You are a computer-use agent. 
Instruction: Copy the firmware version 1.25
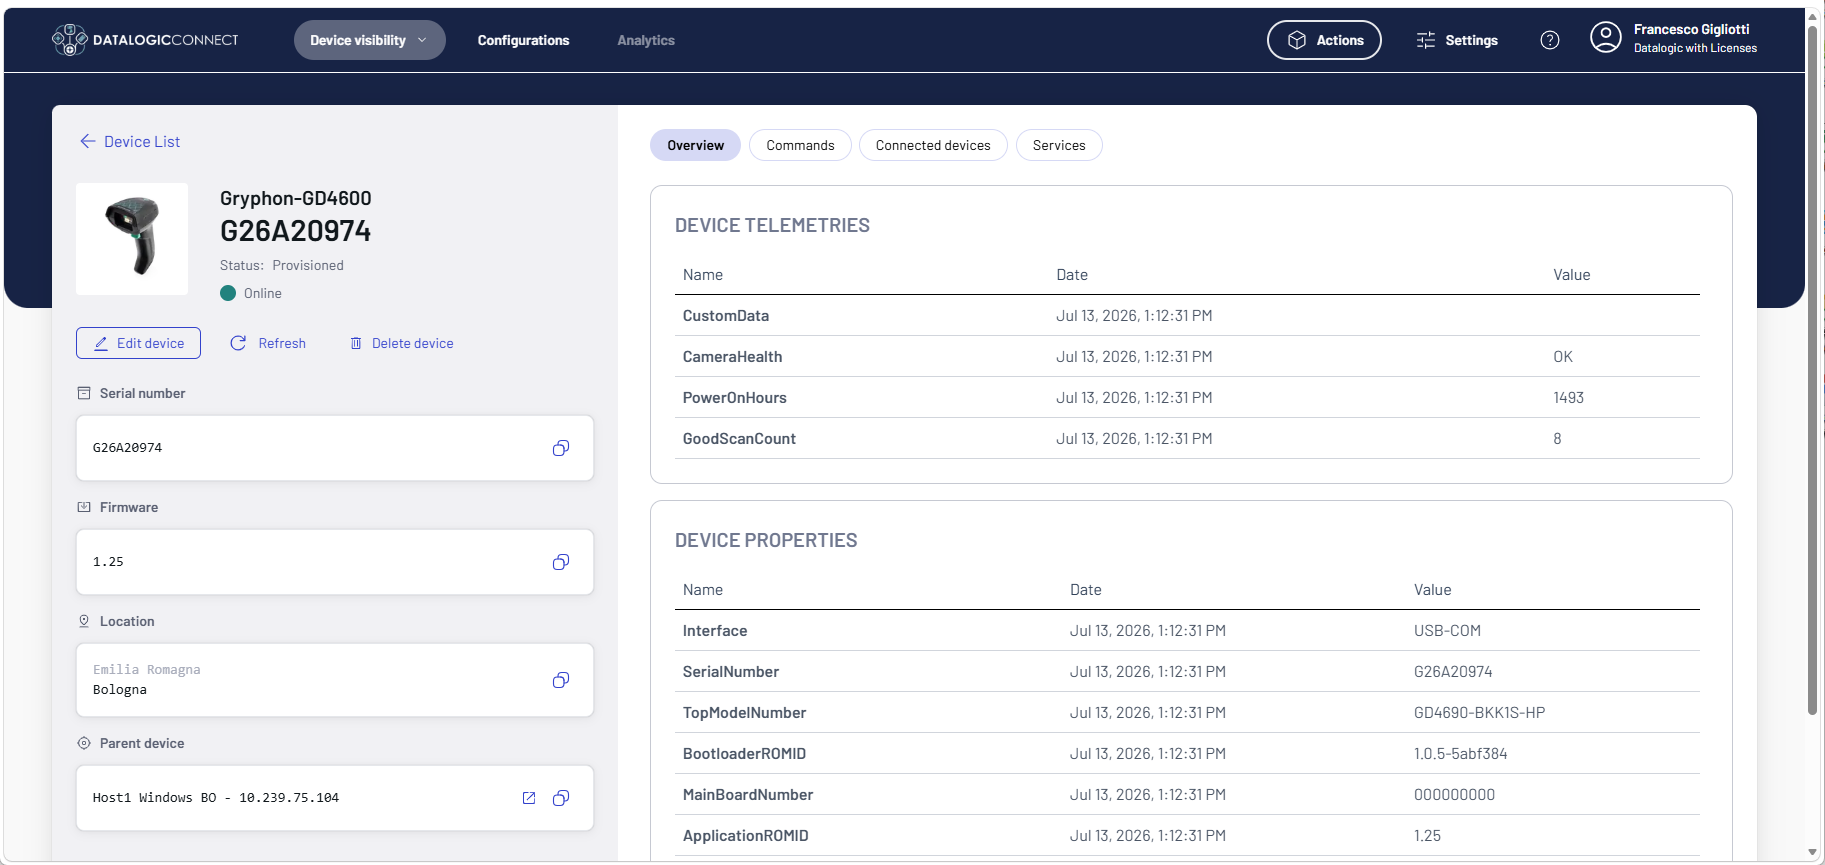[561, 562]
